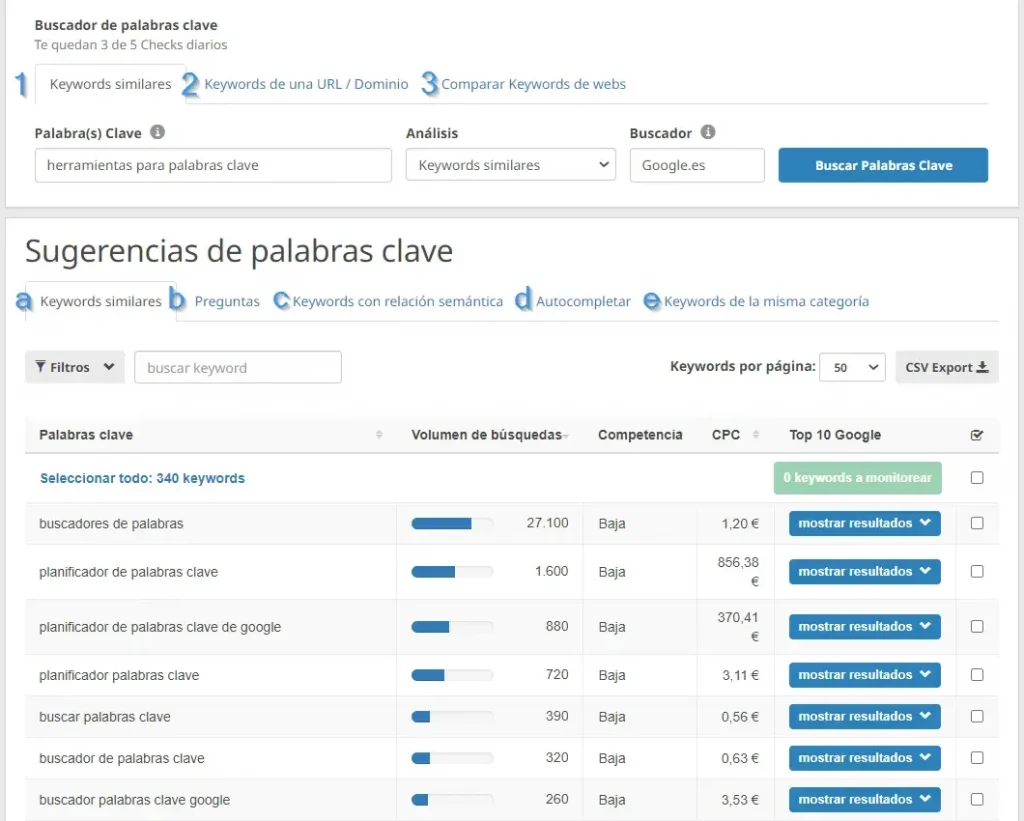Viewport: 1024px width, 821px height.
Task: Open the Filtros funnel filter menu
Action: coord(75,367)
